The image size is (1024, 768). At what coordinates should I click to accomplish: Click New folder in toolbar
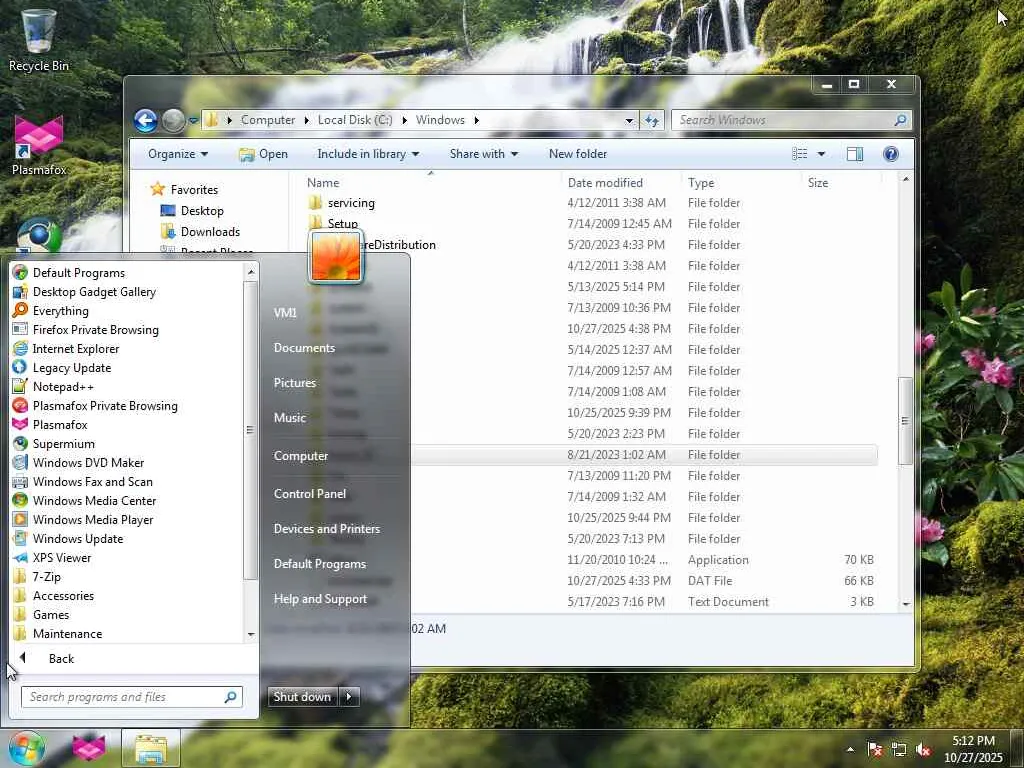[578, 153]
